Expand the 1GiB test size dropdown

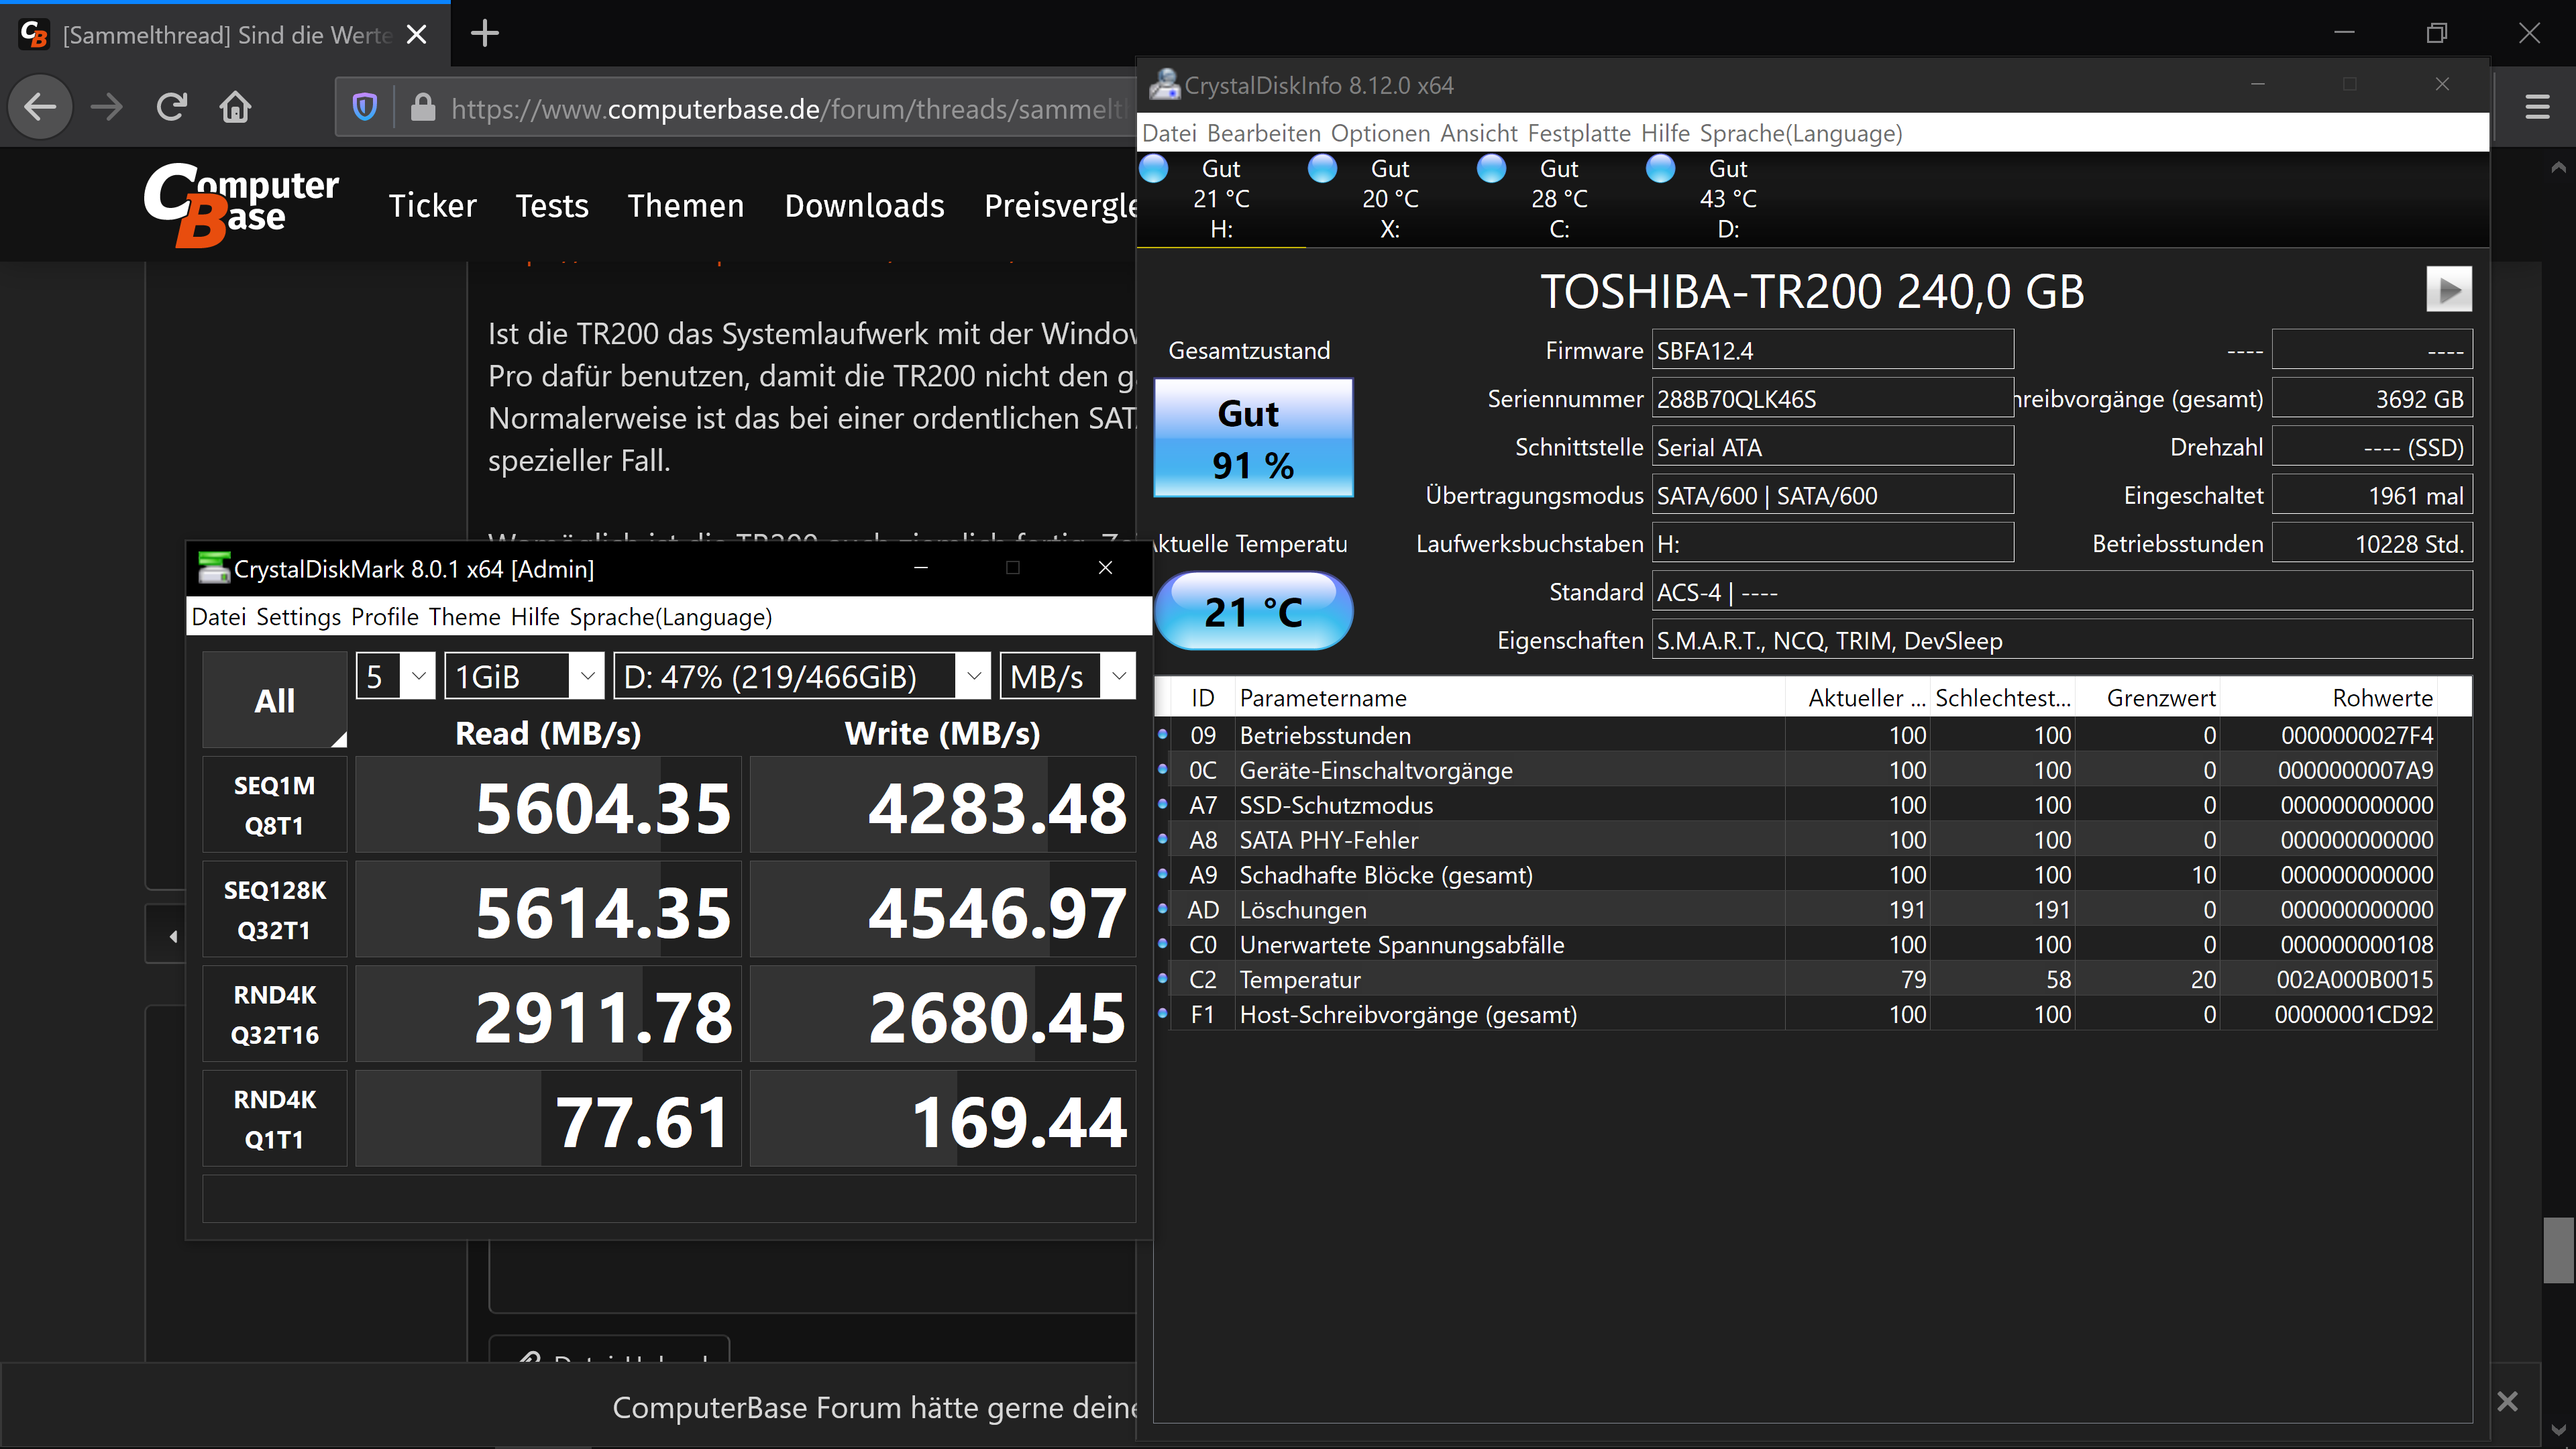click(524, 677)
